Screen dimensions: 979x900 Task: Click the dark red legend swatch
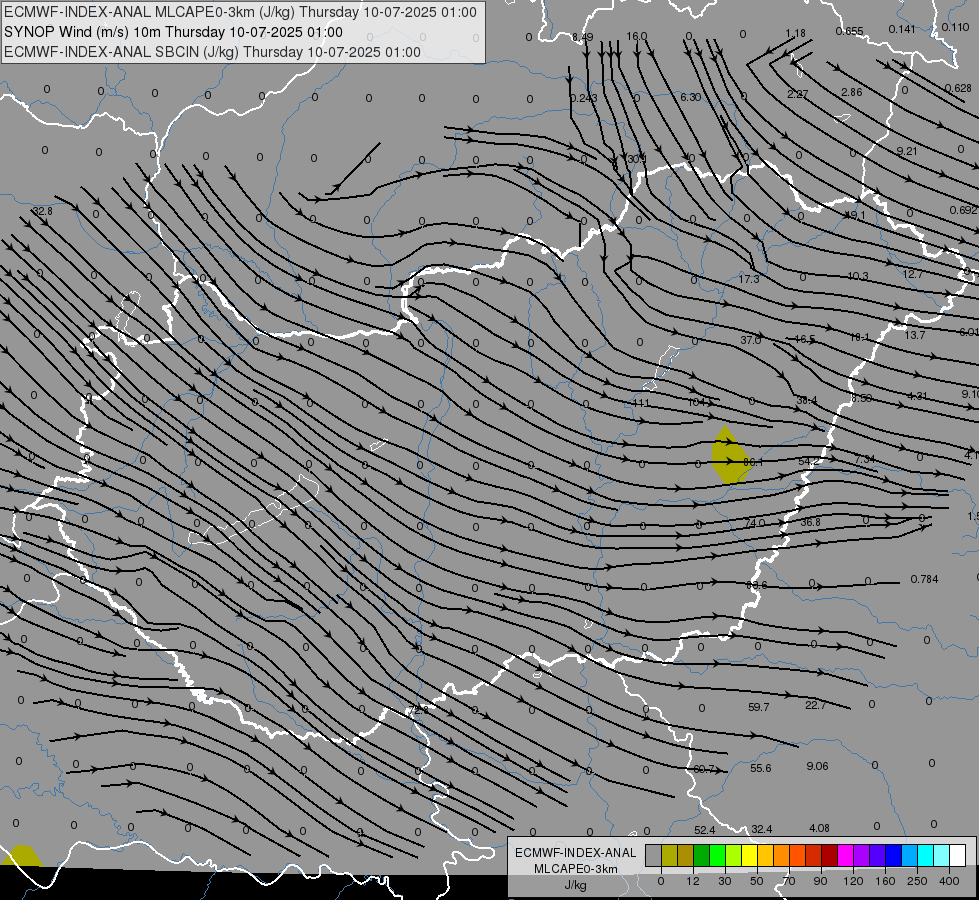point(829,855)
